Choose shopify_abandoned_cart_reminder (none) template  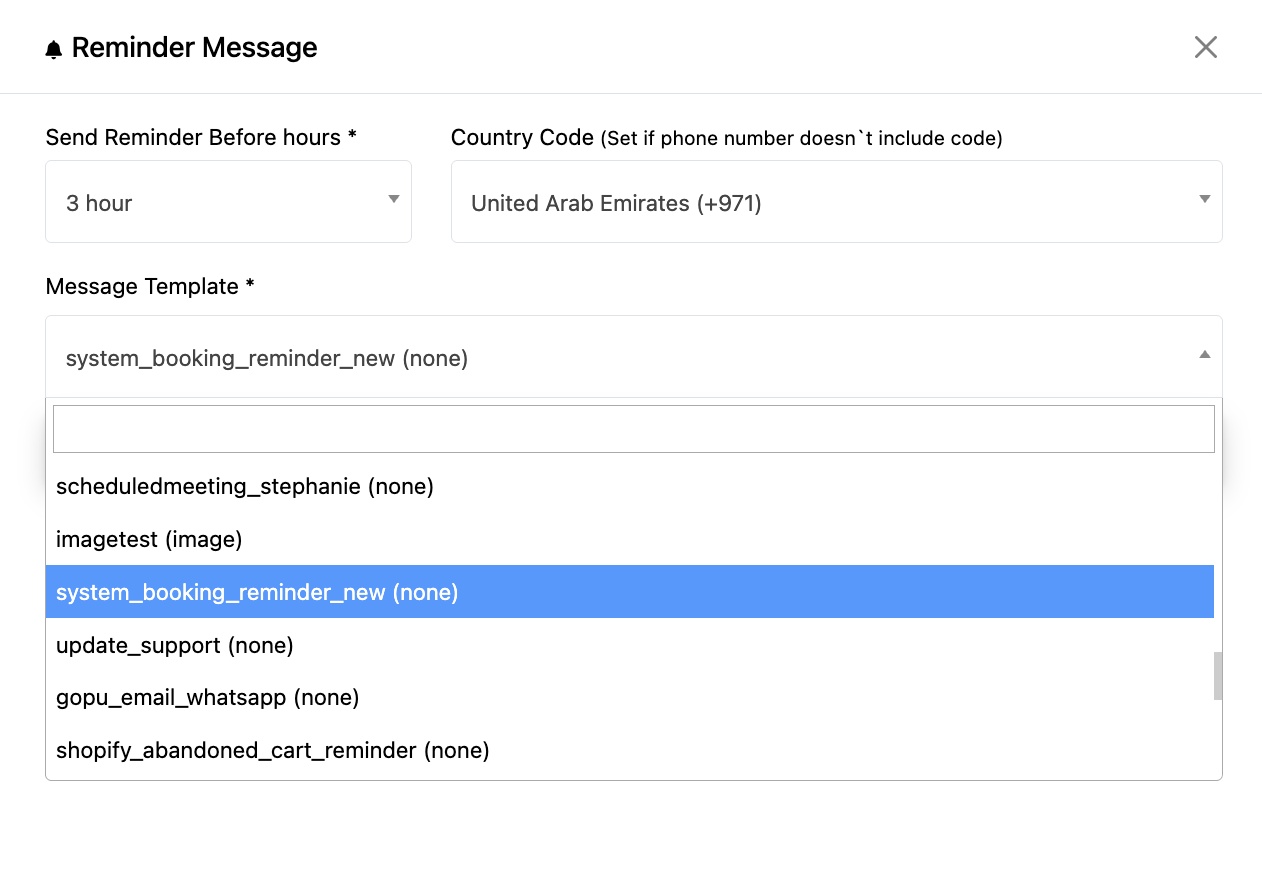point(629,751)
